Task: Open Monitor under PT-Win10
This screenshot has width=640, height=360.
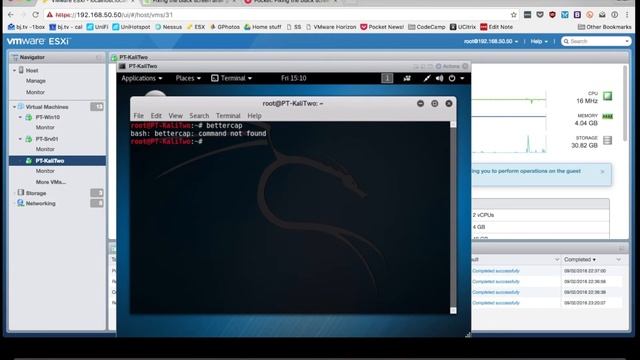Action: pyautogui.click(x=45, y=127)
